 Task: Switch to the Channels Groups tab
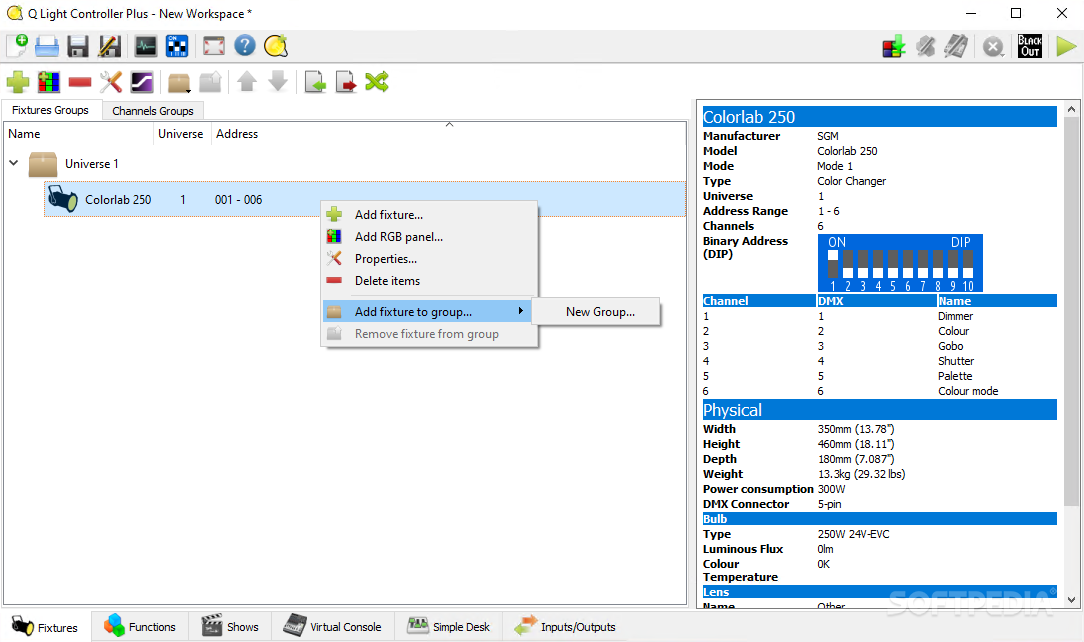(x=153, y=111)
